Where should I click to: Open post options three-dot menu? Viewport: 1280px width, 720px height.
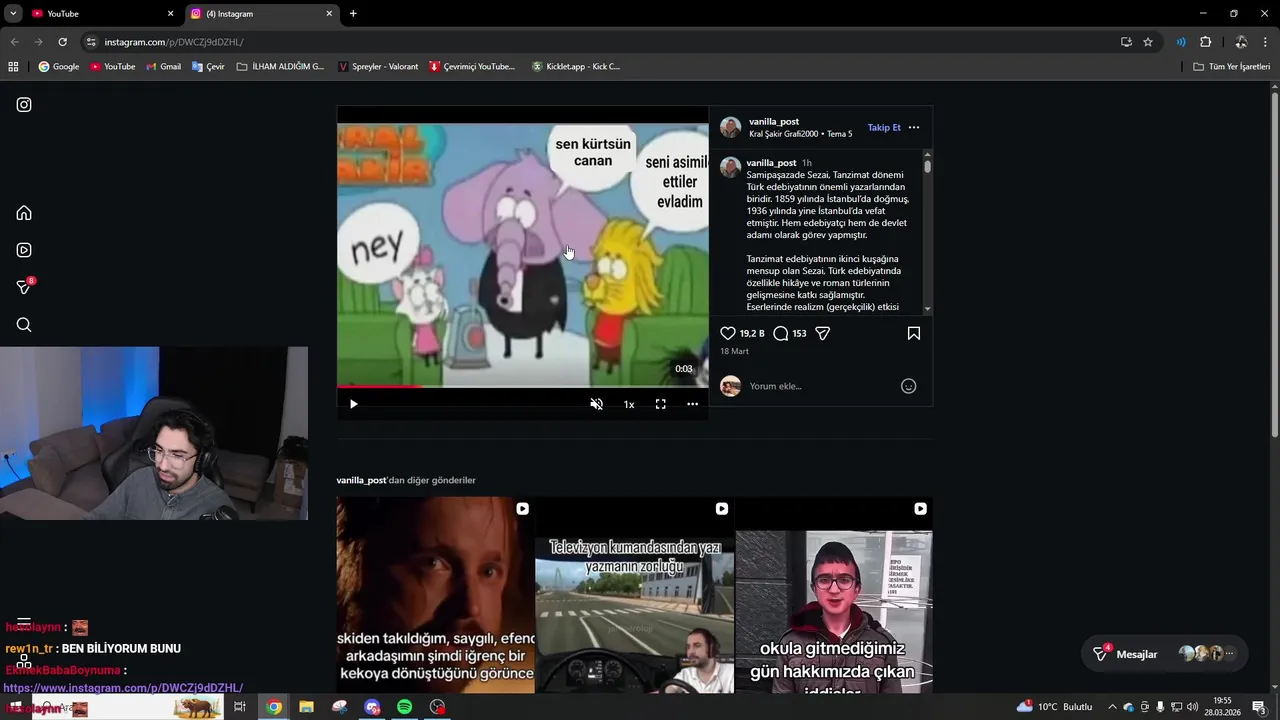point(913,128)
